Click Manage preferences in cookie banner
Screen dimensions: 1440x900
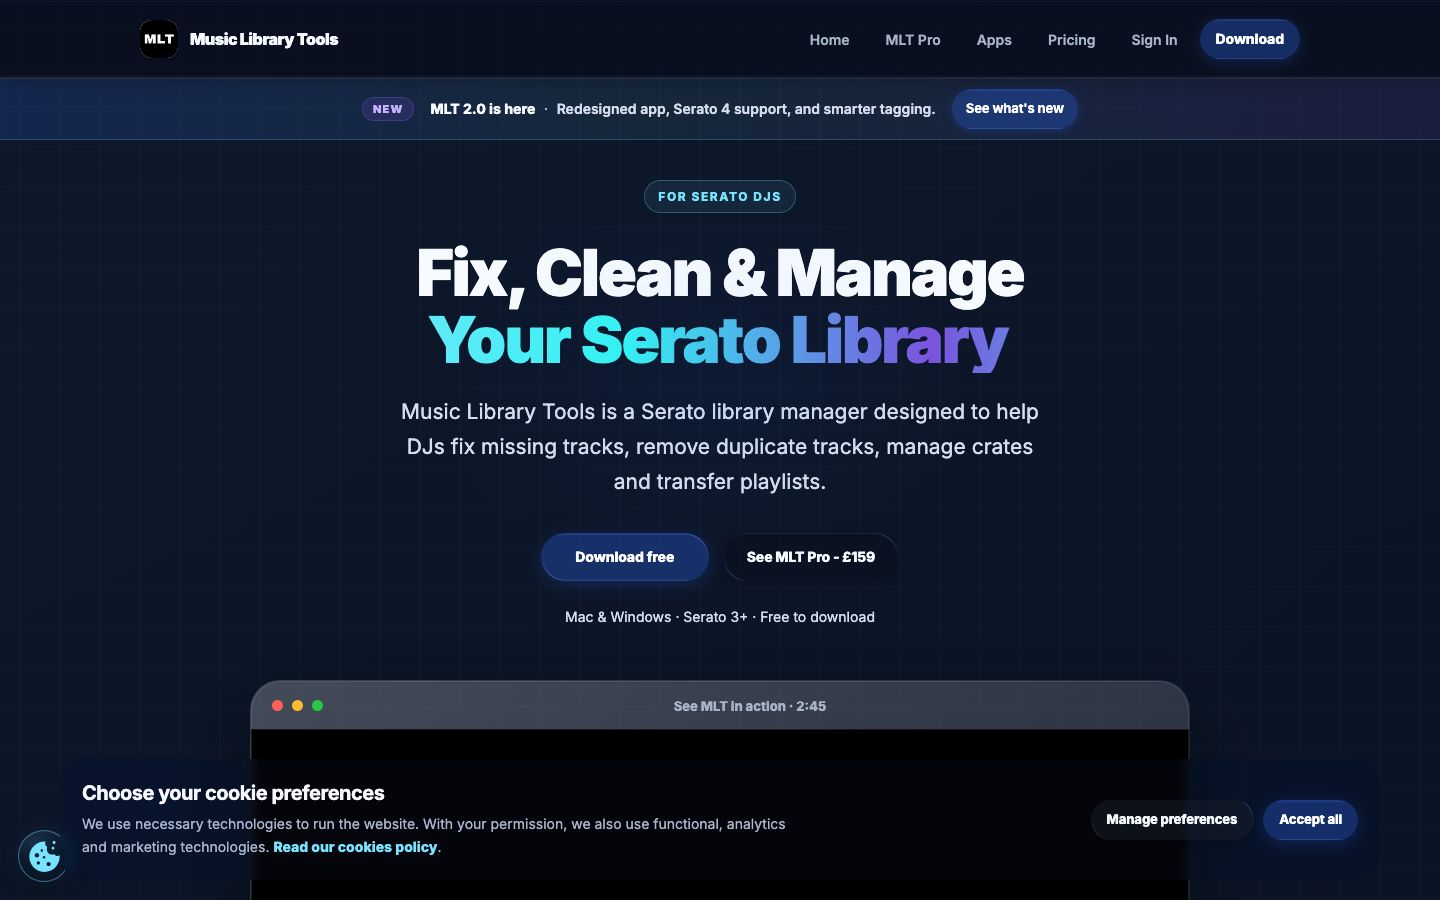pyautogui.click(x=1171, y=819)
